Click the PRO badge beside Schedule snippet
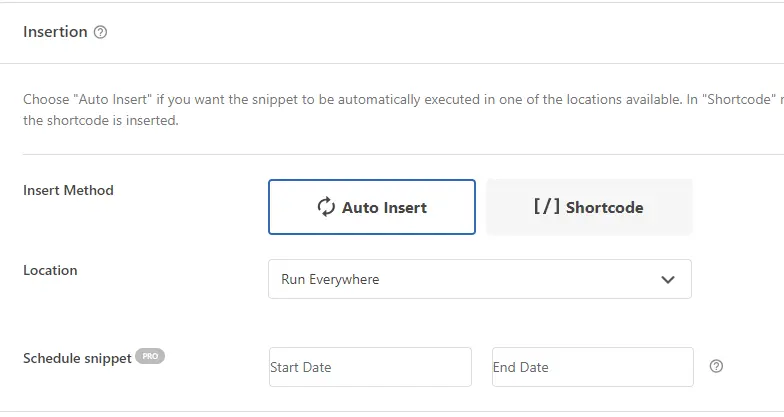 tap(150, 356)
